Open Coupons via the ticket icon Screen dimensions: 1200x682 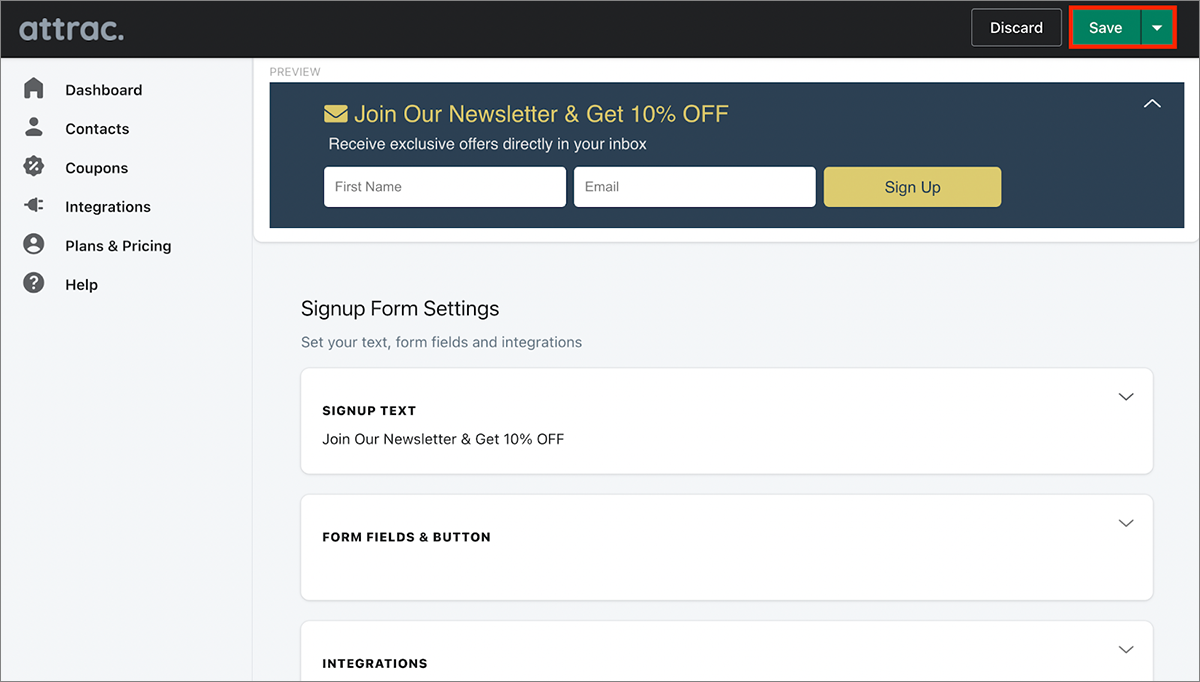click(x=33, y=167)
